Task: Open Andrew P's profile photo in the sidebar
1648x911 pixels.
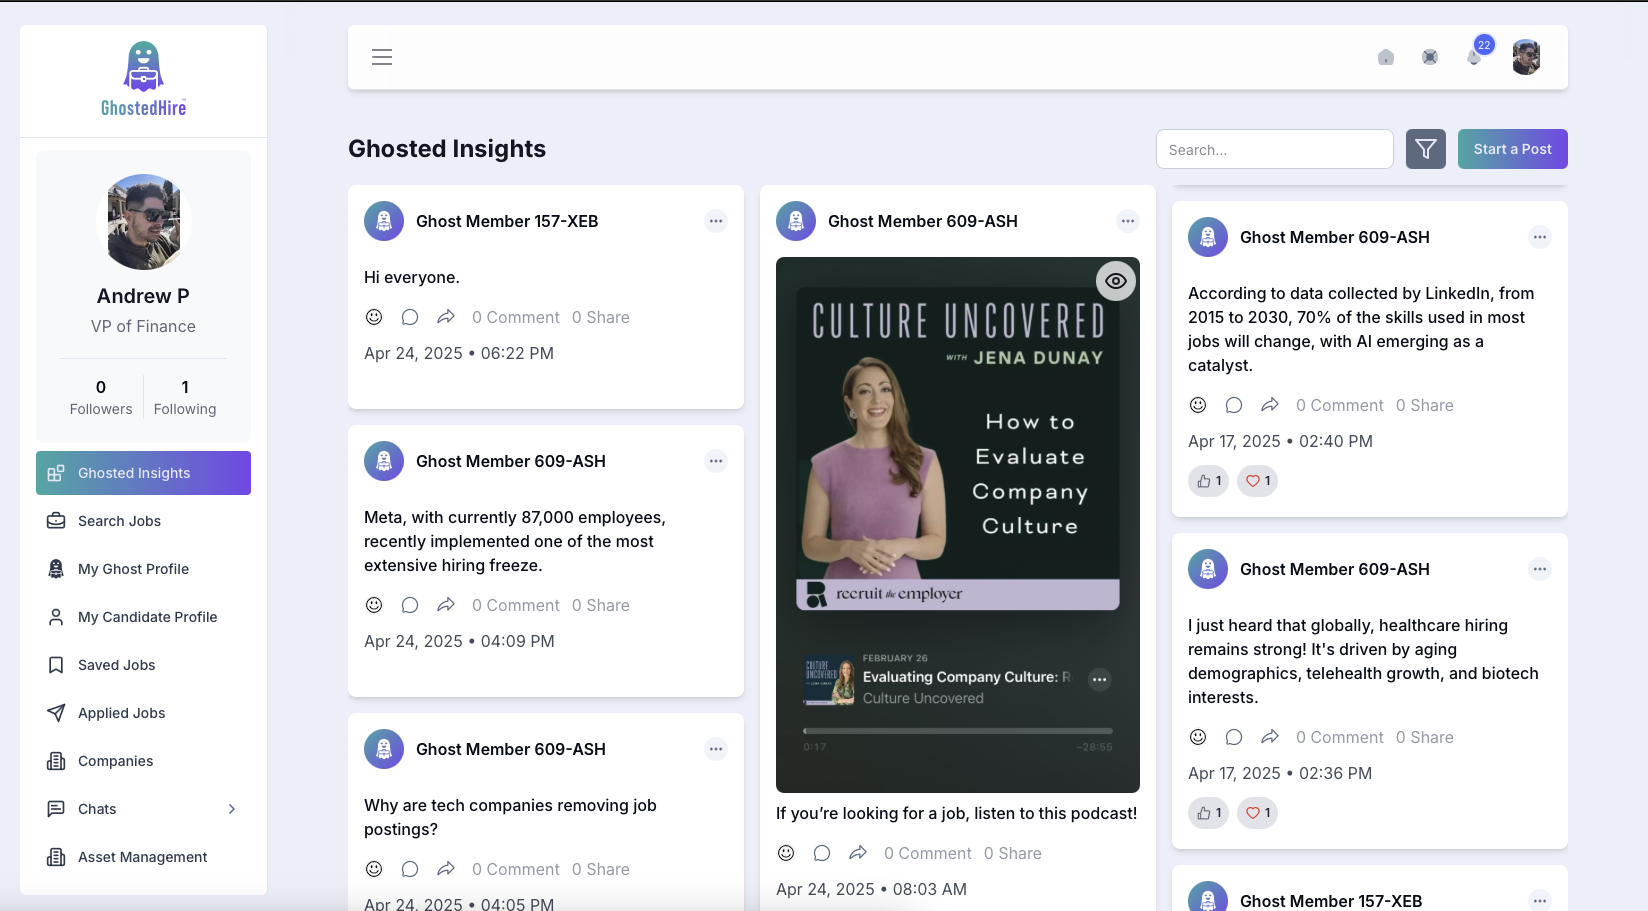Action: pyautogui.click(x=143, y=222)
